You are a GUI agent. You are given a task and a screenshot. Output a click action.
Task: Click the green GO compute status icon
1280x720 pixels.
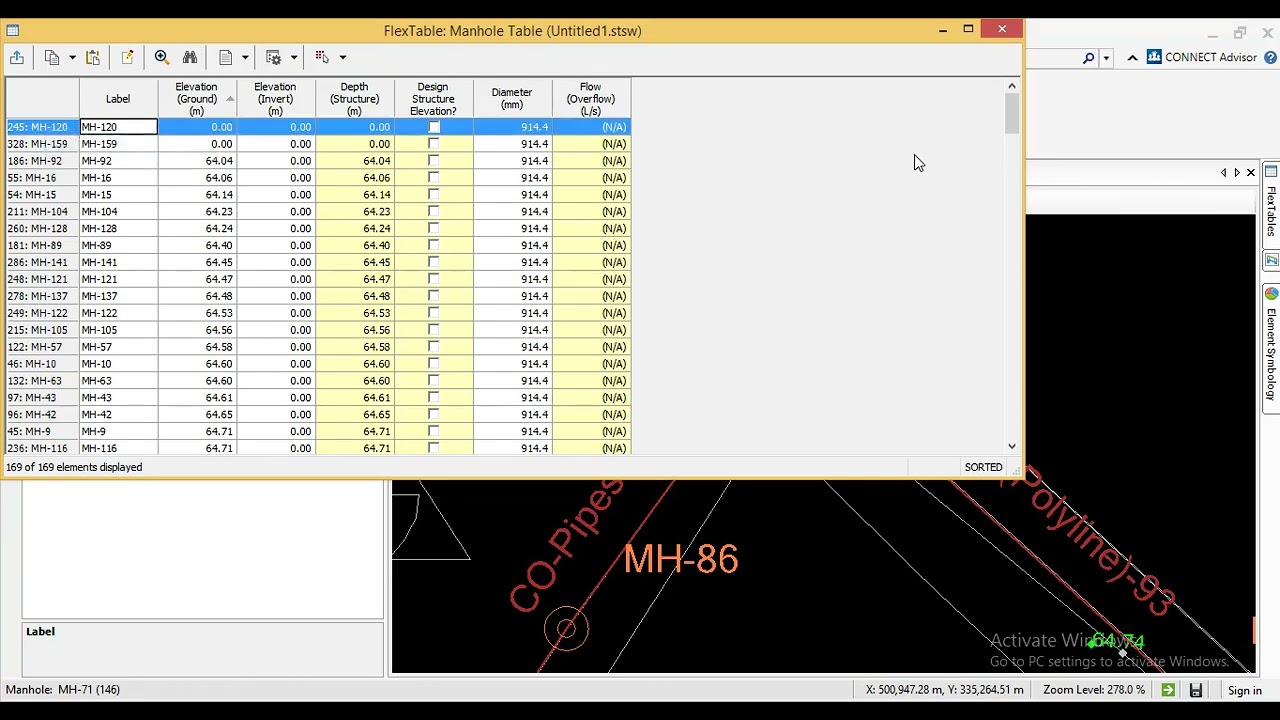click(x=1168, y=690)
